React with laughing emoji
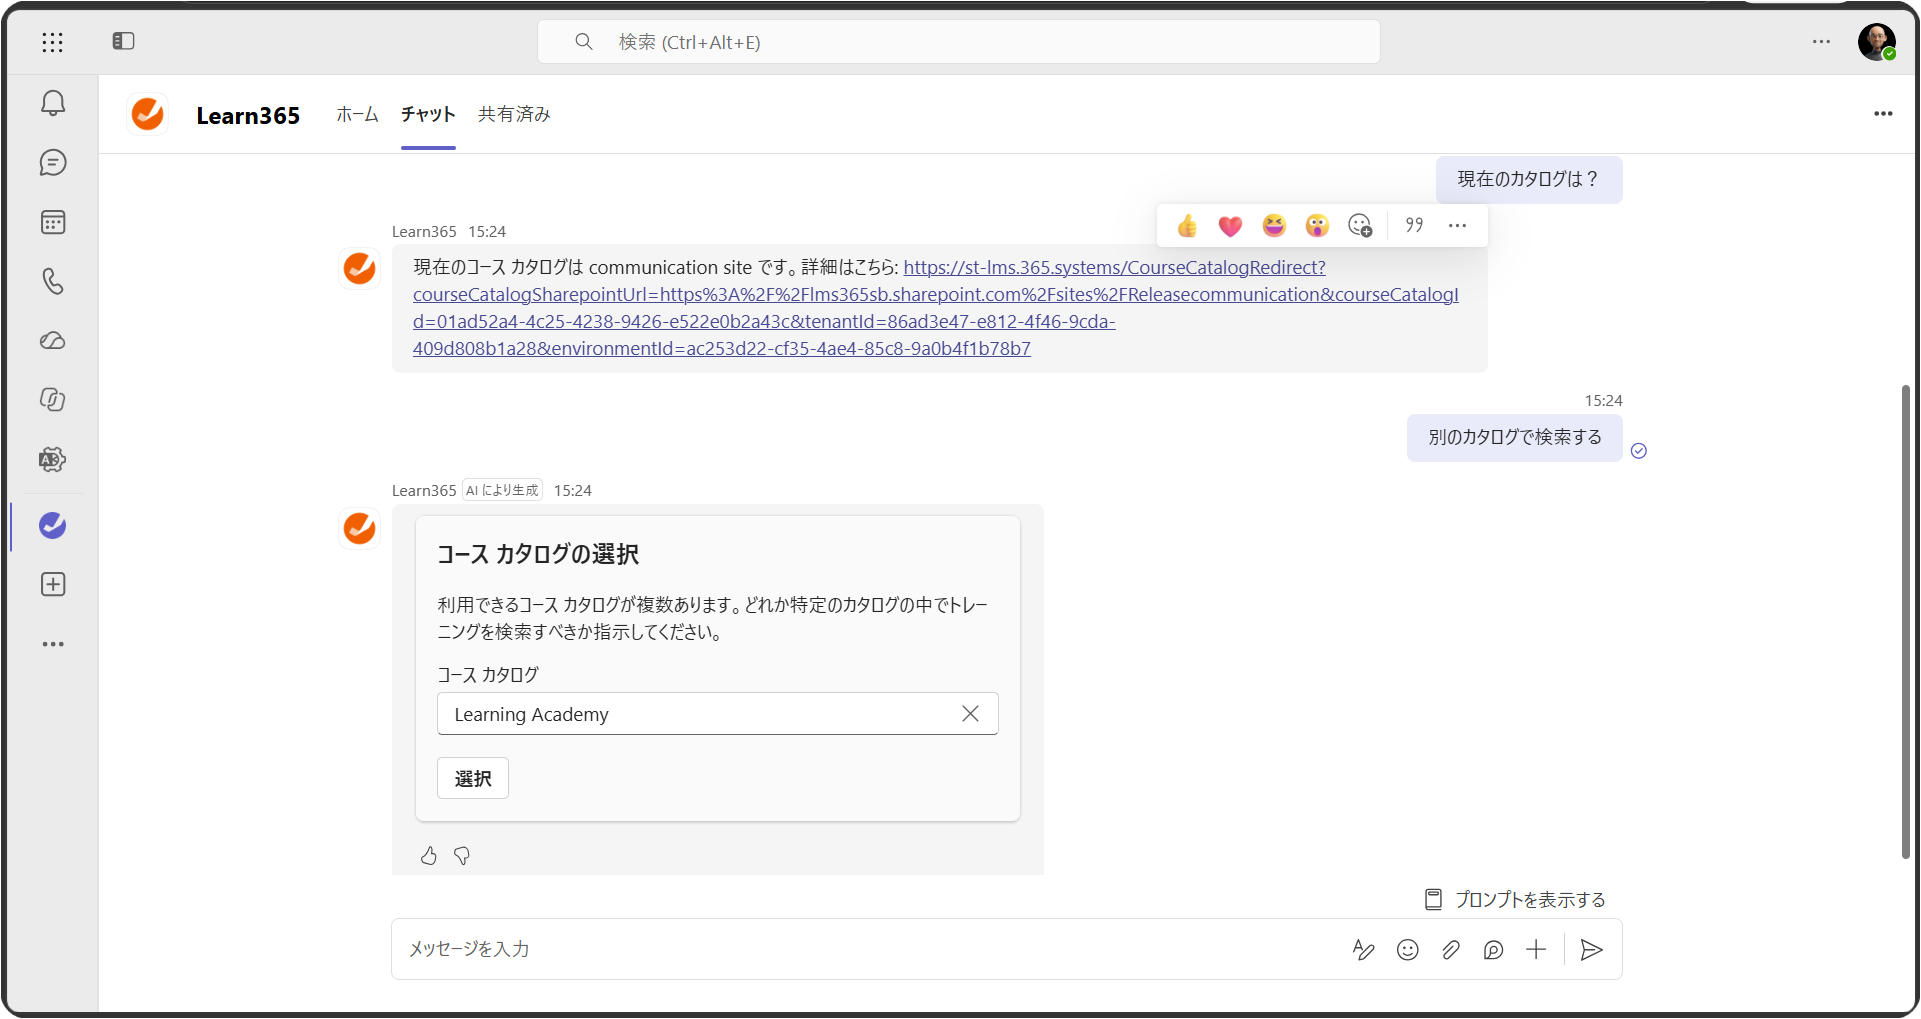This screenshot has height=1019, width=1921. pos(1274,226)
